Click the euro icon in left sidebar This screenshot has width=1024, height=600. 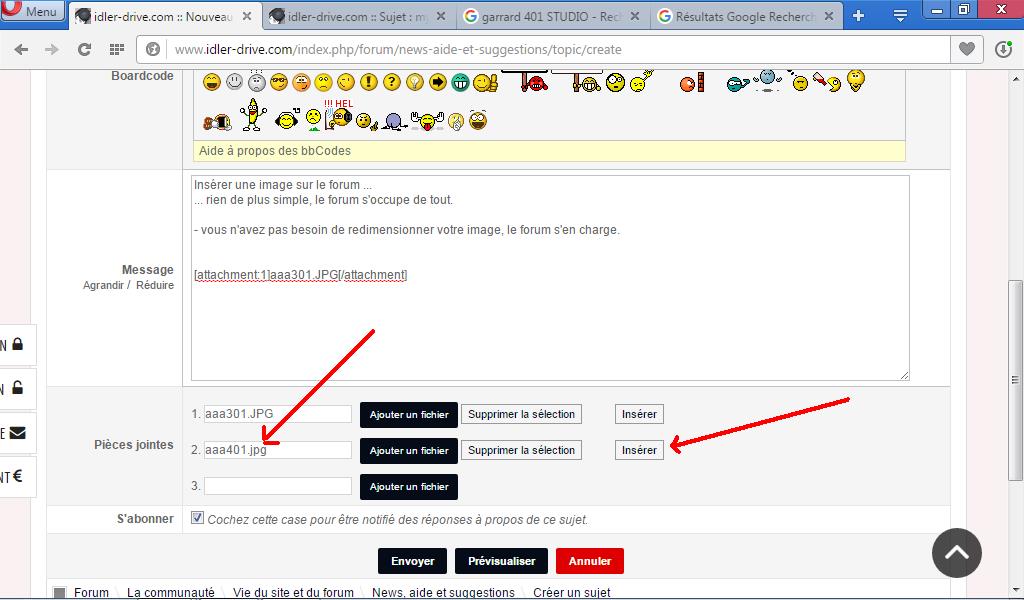tap(17, 477)
